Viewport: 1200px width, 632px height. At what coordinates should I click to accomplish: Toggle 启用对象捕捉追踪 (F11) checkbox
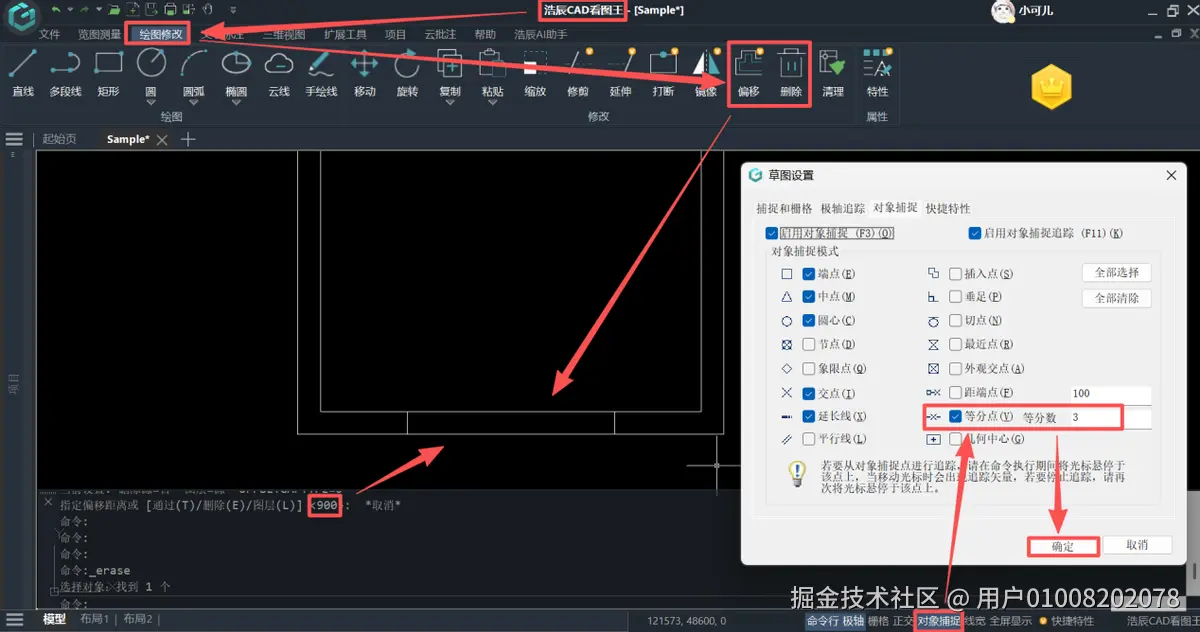(975, 233)
